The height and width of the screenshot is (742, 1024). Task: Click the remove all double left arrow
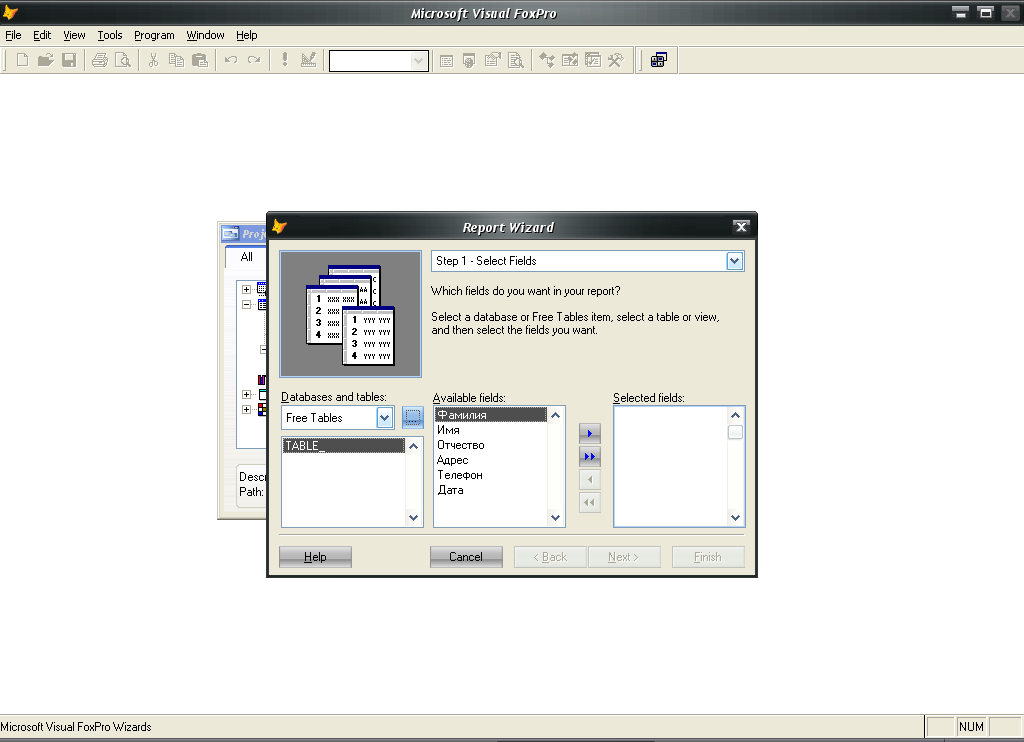pyautogui.click(x=590, y=503)
